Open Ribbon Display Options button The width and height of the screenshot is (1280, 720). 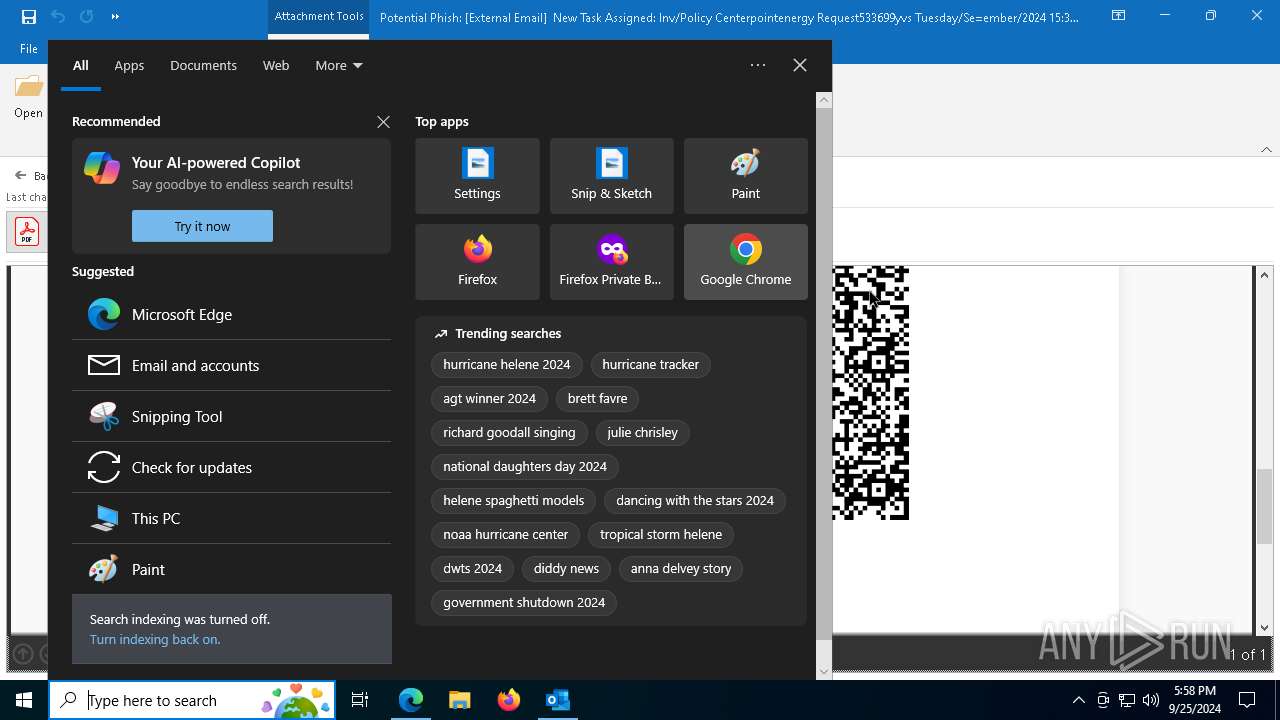1119,16
